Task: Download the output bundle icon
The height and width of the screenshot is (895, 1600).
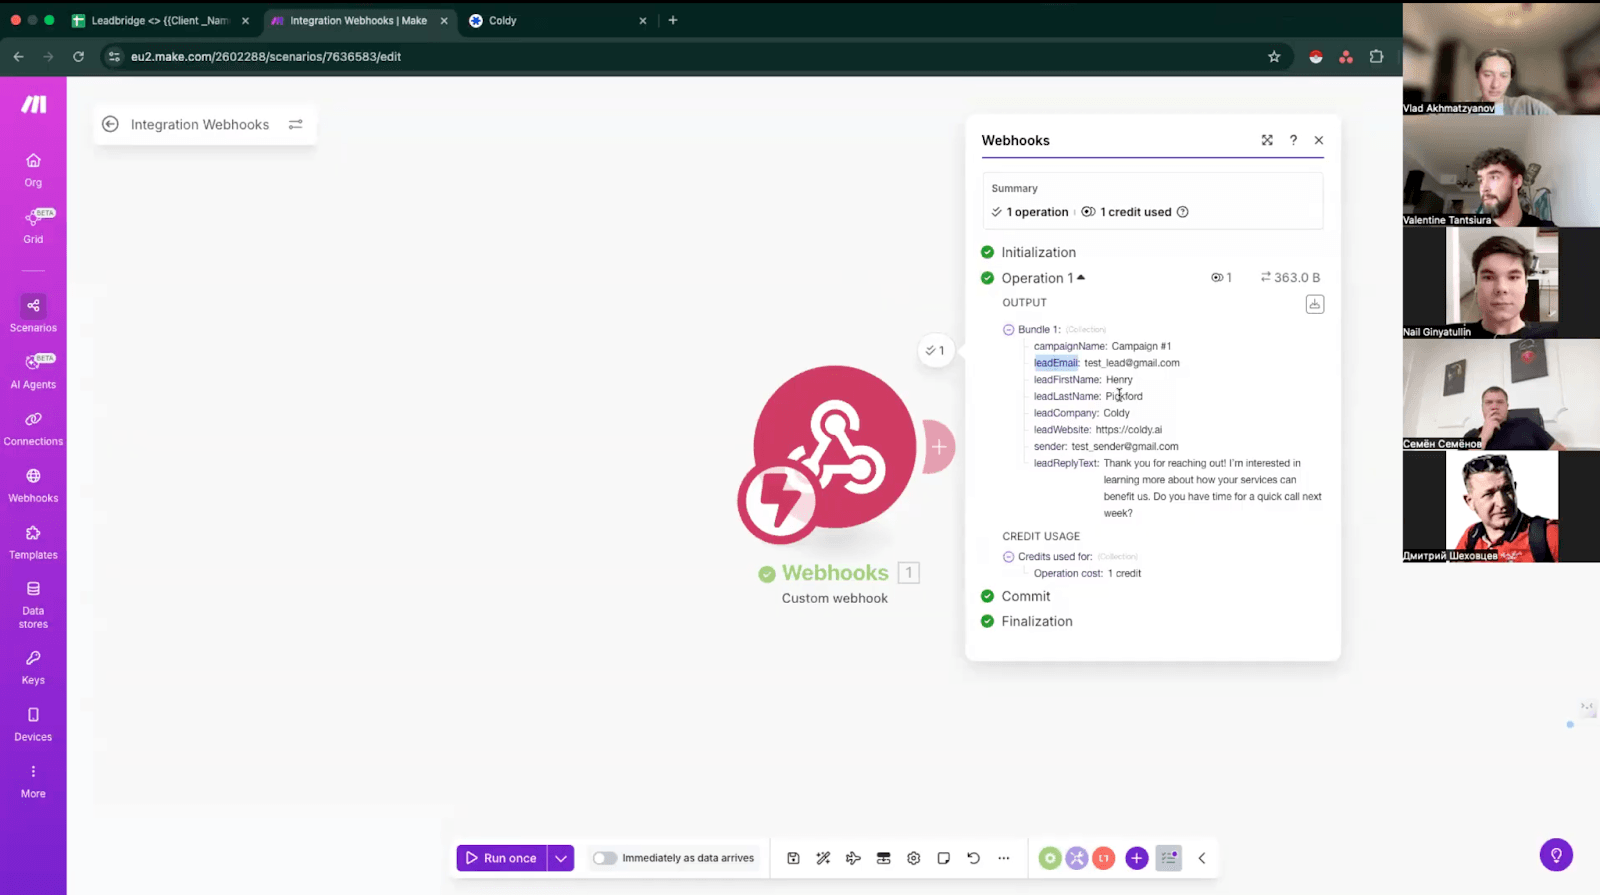Action: (x=1314, y=304)
